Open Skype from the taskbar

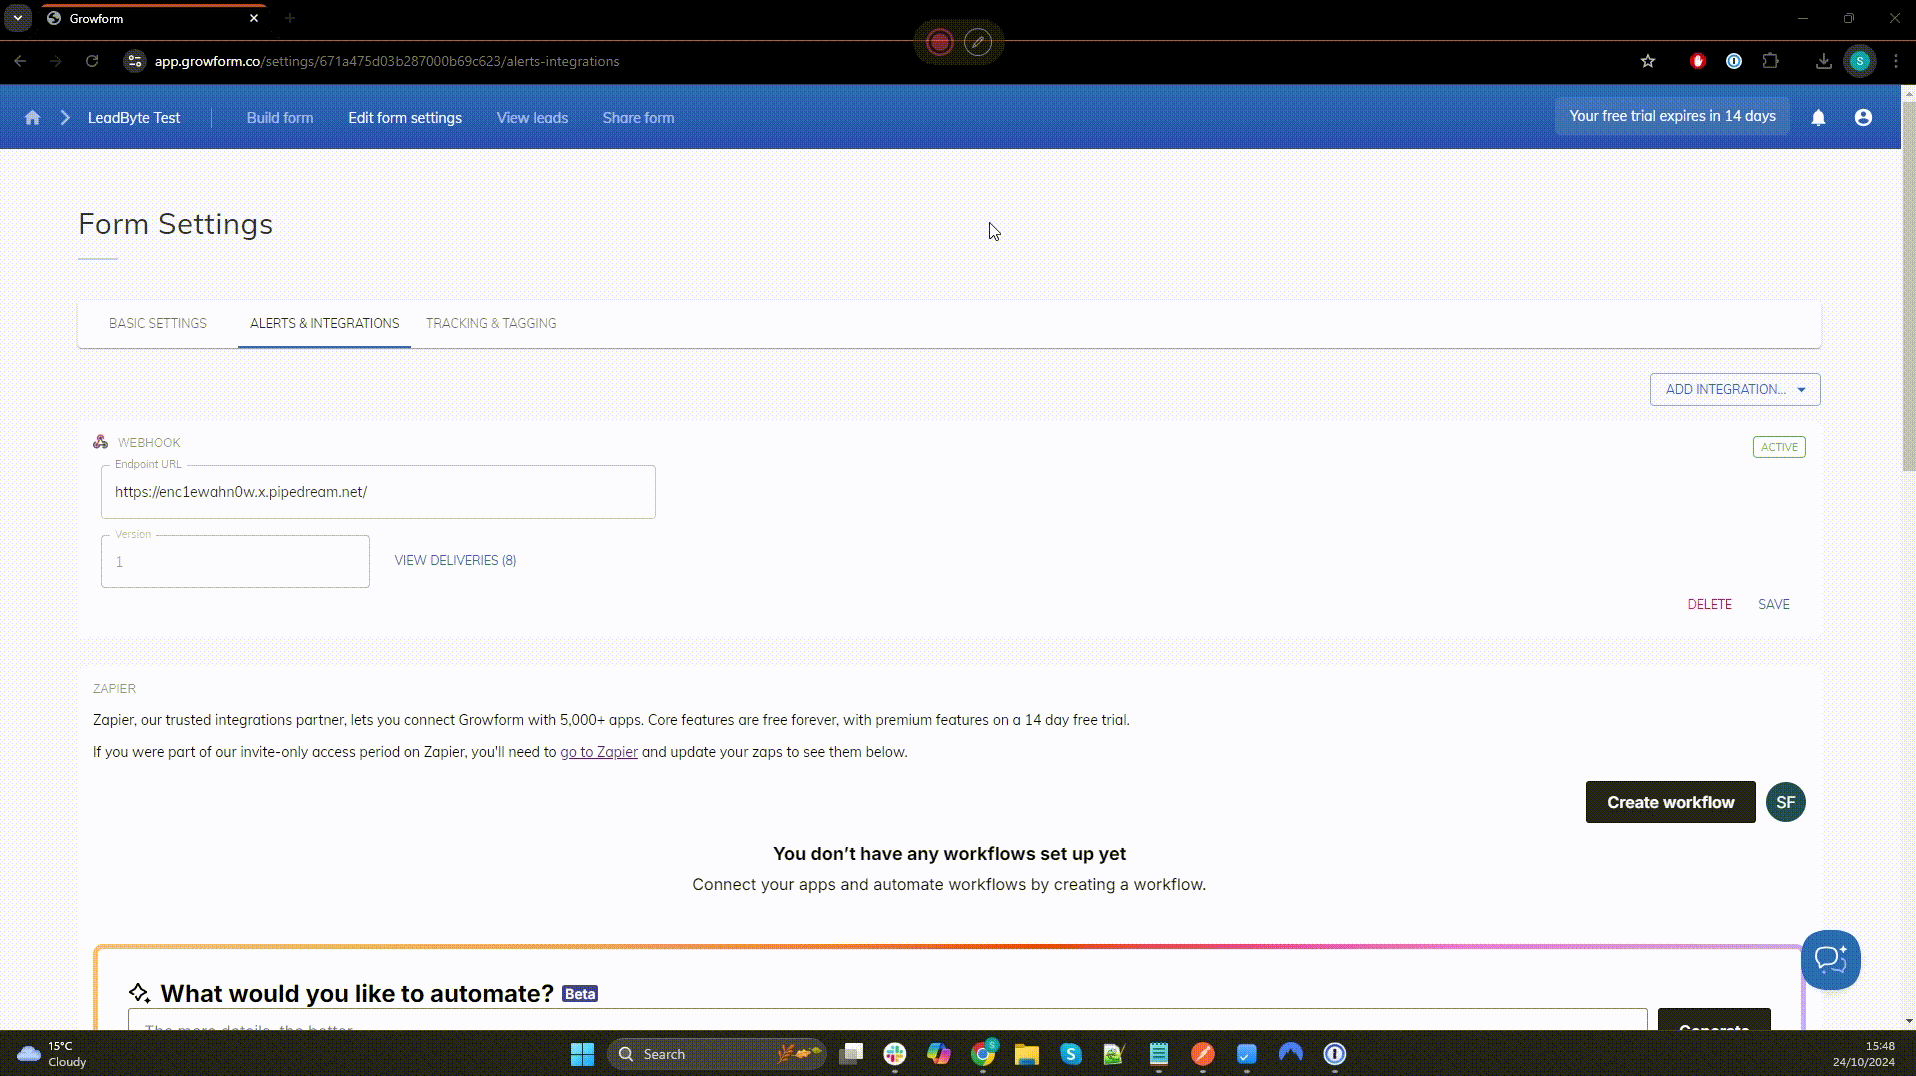click(x=1070, y=1054)
